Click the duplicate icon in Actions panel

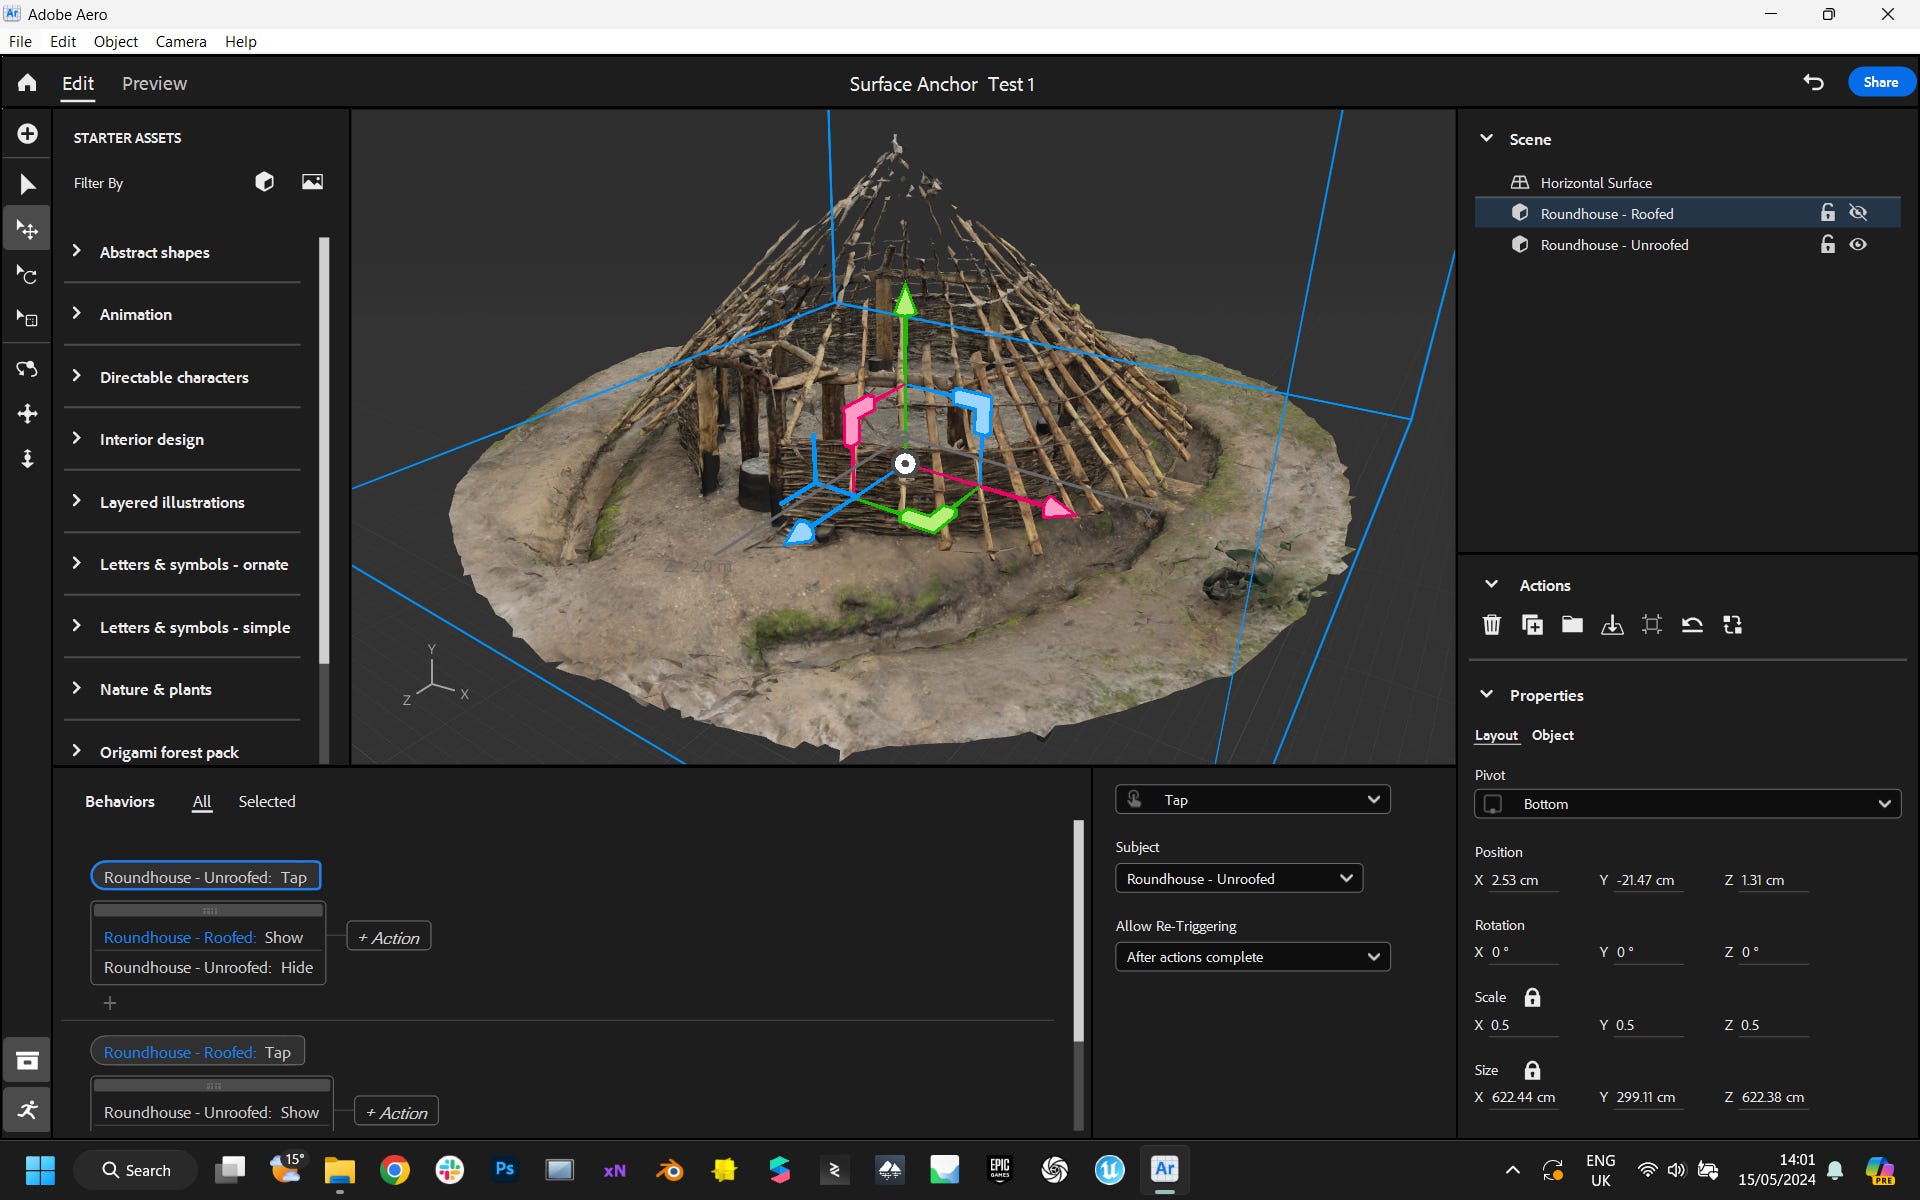(x=1531, y=625)
